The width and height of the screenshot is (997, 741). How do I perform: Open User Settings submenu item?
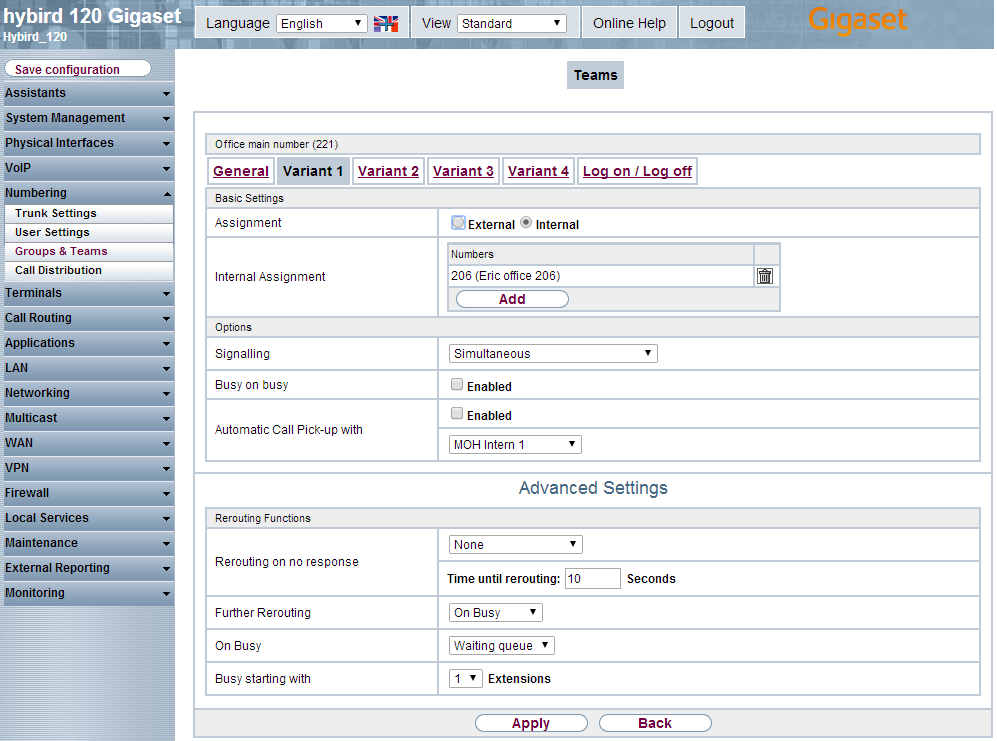point(88,232)
